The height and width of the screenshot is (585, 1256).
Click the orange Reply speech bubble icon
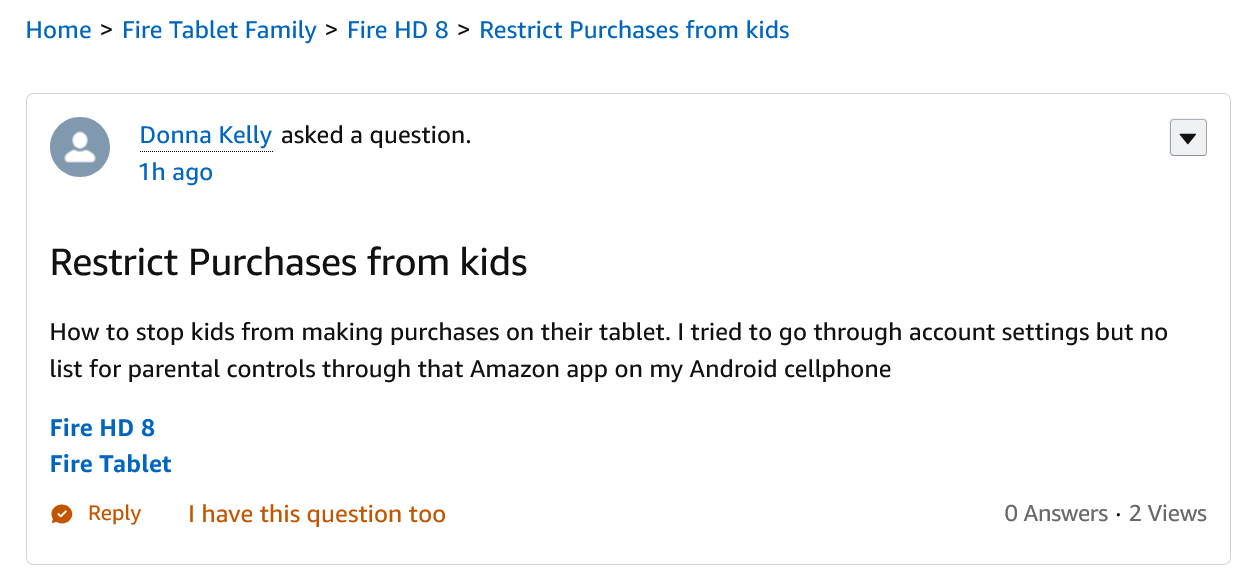tap(62, 514)
